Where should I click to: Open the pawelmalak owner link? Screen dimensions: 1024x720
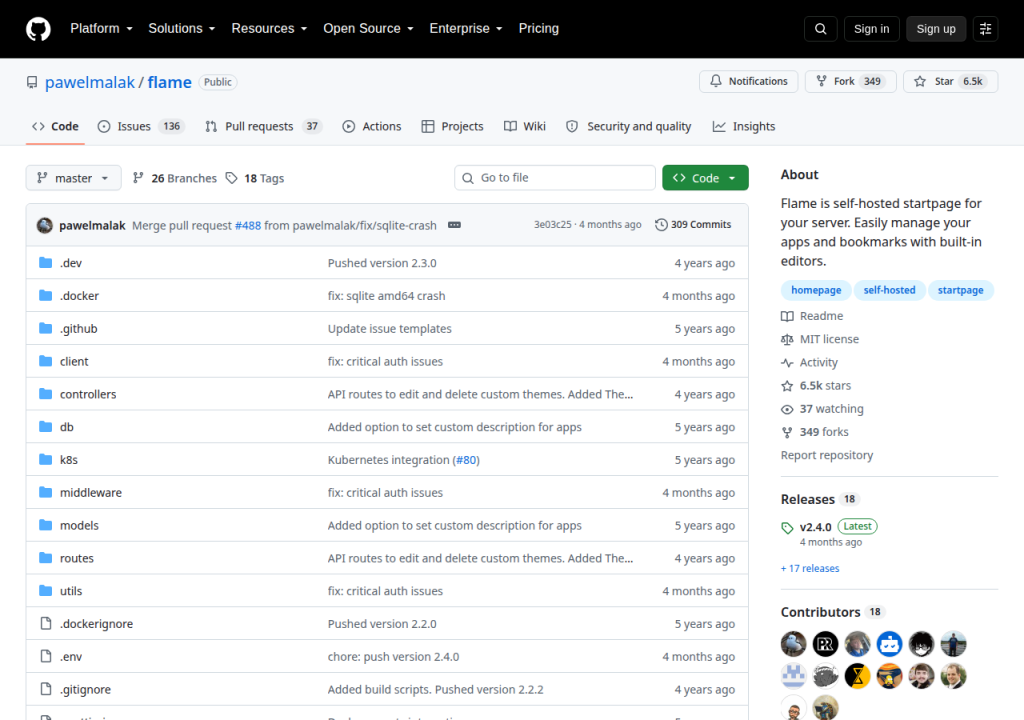coord(90,82)
